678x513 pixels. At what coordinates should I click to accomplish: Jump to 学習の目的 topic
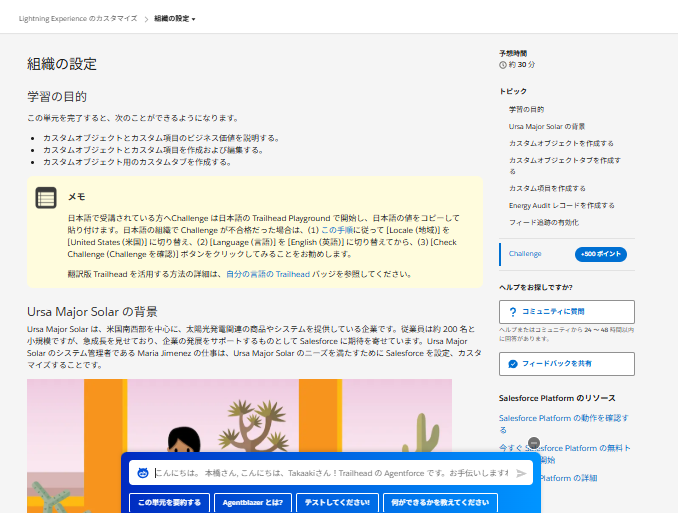[526, 109]
